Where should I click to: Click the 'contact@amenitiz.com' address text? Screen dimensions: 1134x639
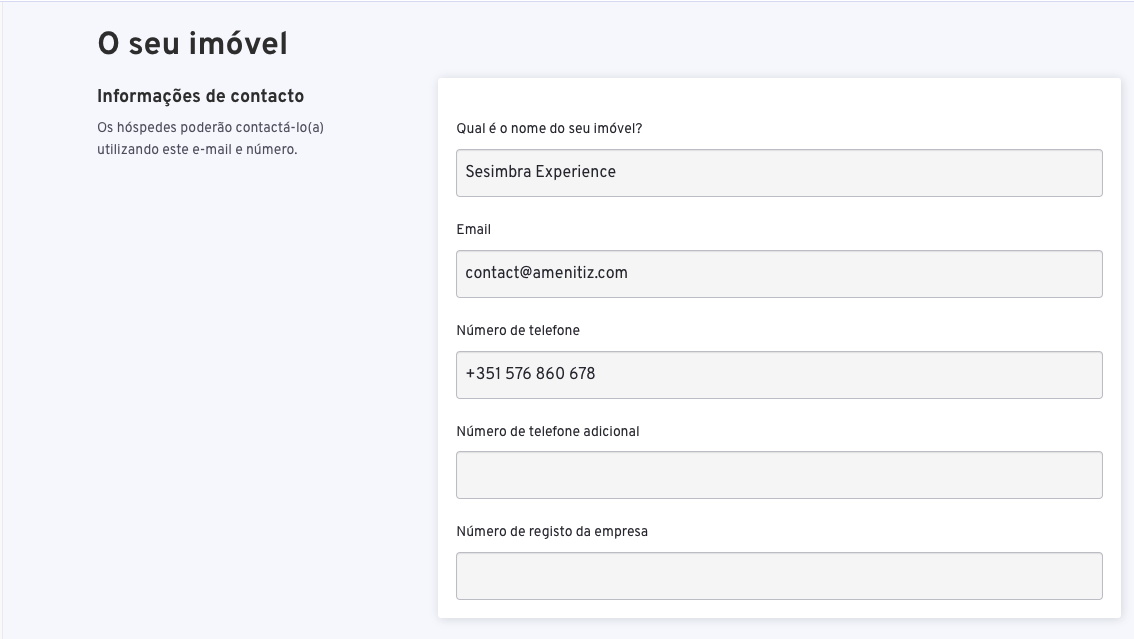coord(546,273)
